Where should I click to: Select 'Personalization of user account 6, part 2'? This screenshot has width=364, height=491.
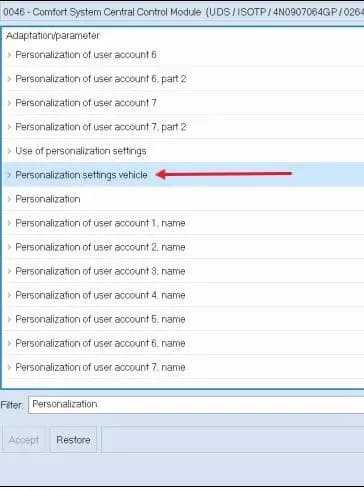pos(101,79)
